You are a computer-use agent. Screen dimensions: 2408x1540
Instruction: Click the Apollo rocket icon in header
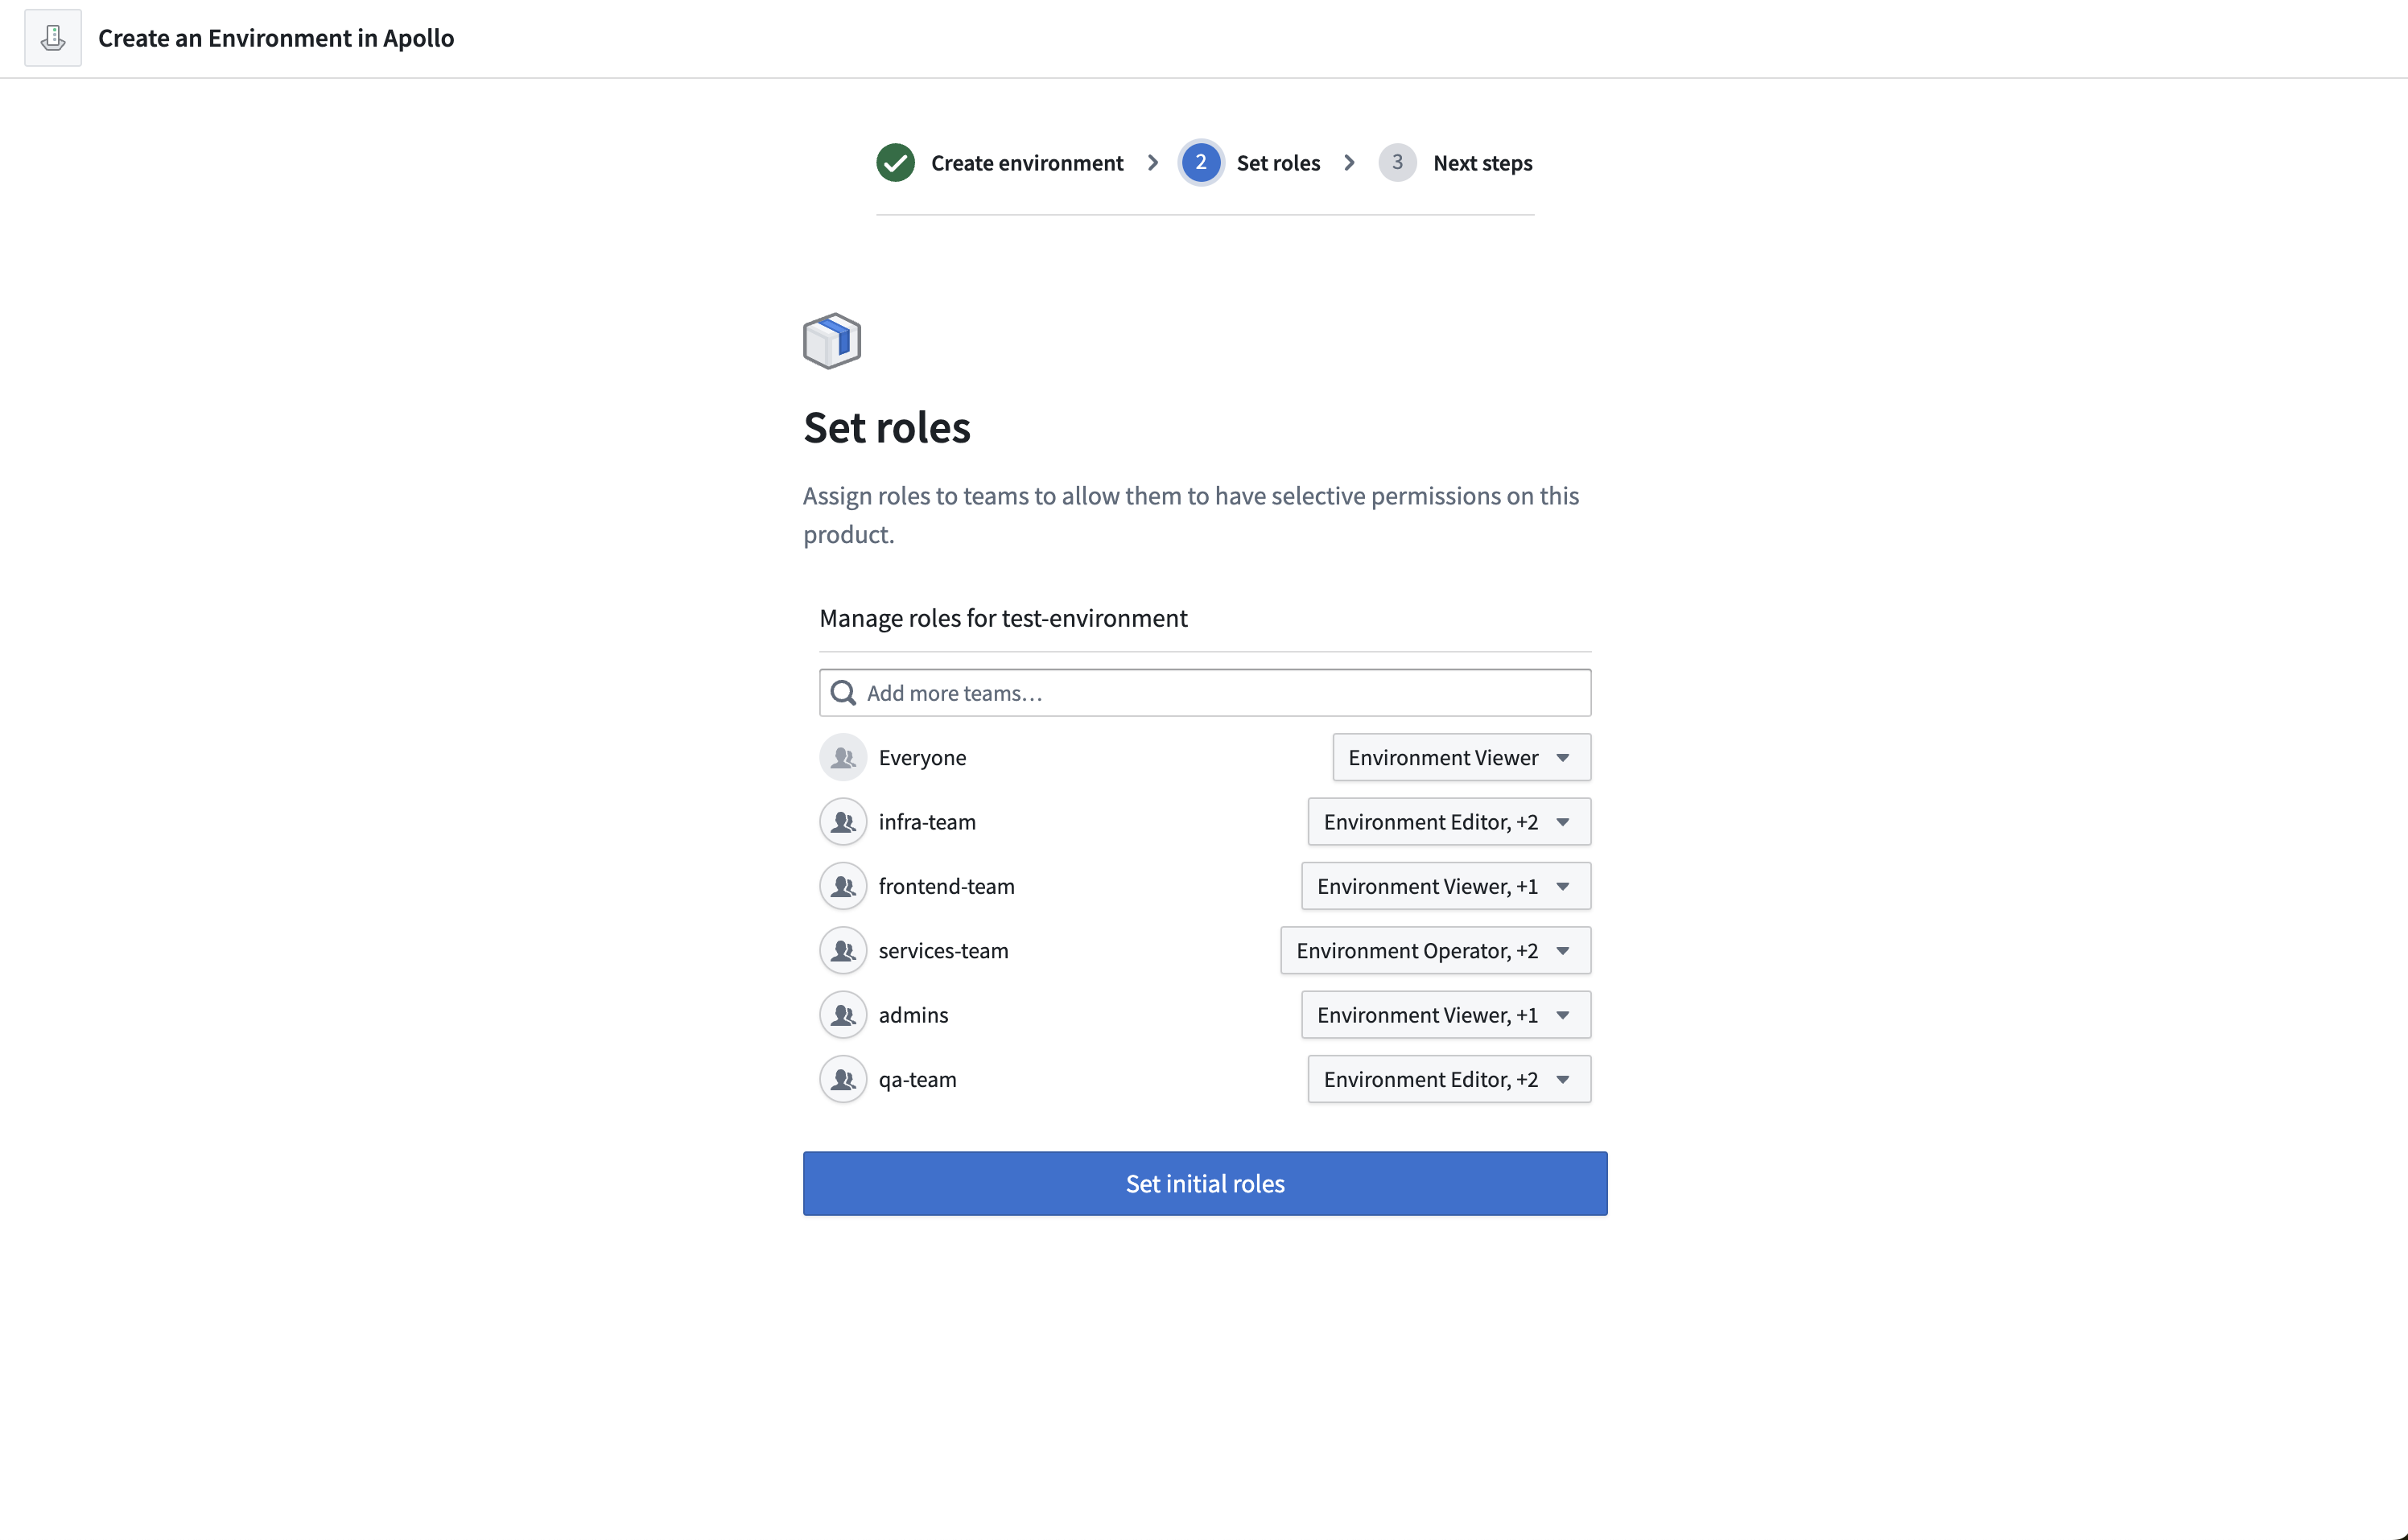[53, 38]
